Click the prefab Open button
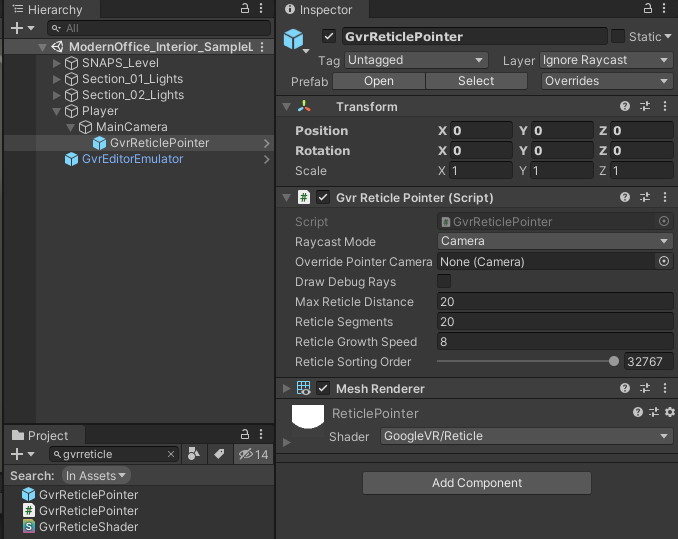This screenshot has width=678, height=539. coord(379,81)
